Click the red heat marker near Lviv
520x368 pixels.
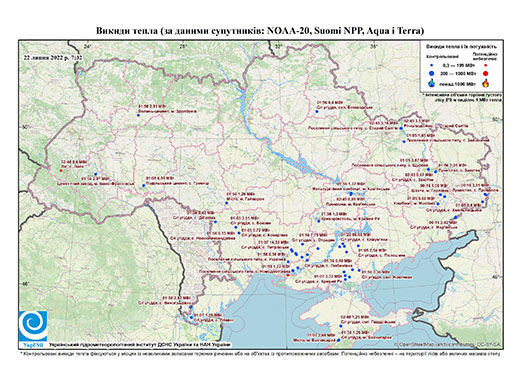[x=61, y=171]
